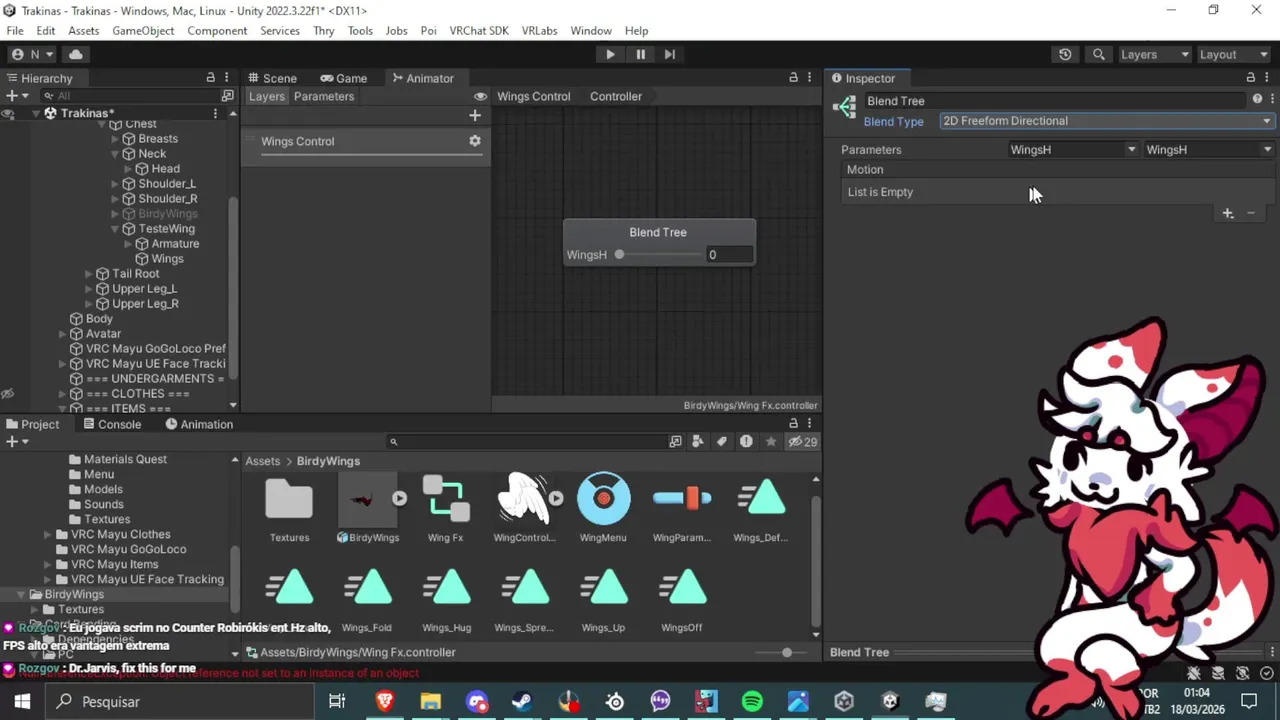Expand Upper Leg_L in Hierarchy
Image resolution: width=1280 pixels, height=720 pixels.
(x=89, y=289)
